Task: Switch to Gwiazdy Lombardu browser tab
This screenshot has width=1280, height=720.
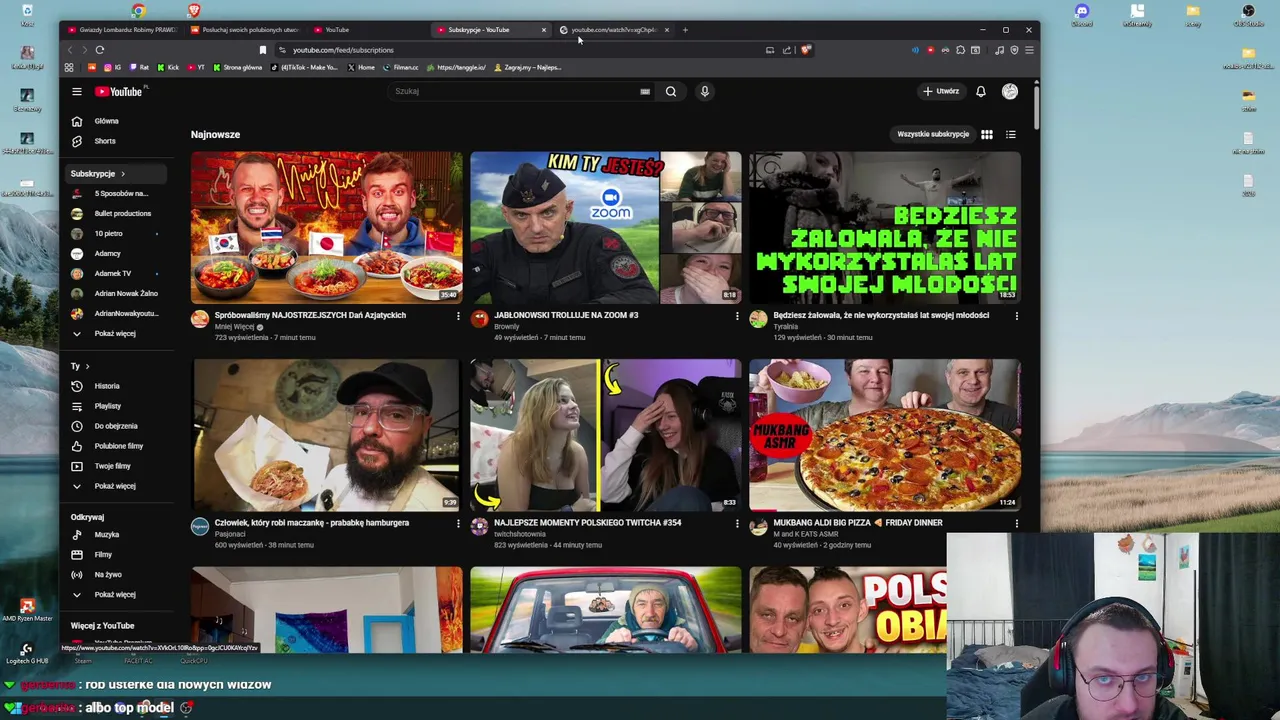Action: coord(121,30)
